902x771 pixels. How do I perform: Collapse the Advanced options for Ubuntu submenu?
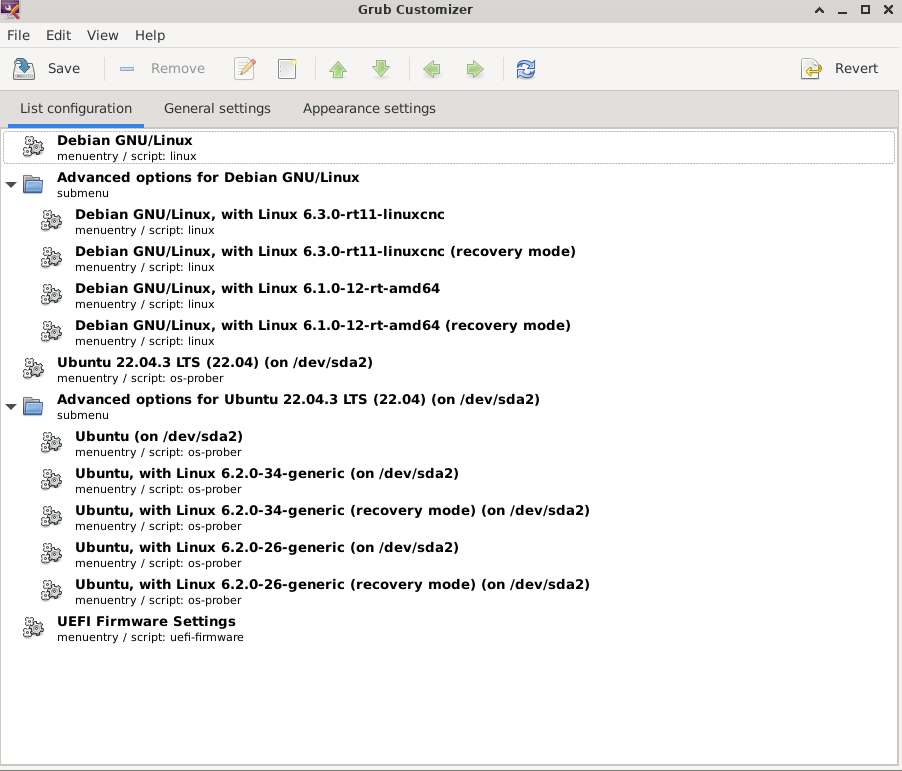pos(11,407)
